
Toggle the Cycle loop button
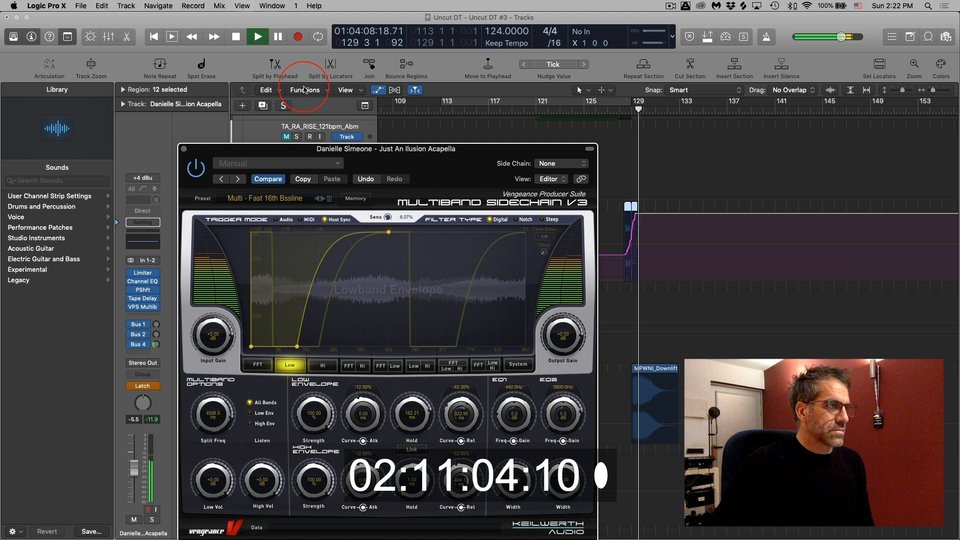click(x=318, y=37)
